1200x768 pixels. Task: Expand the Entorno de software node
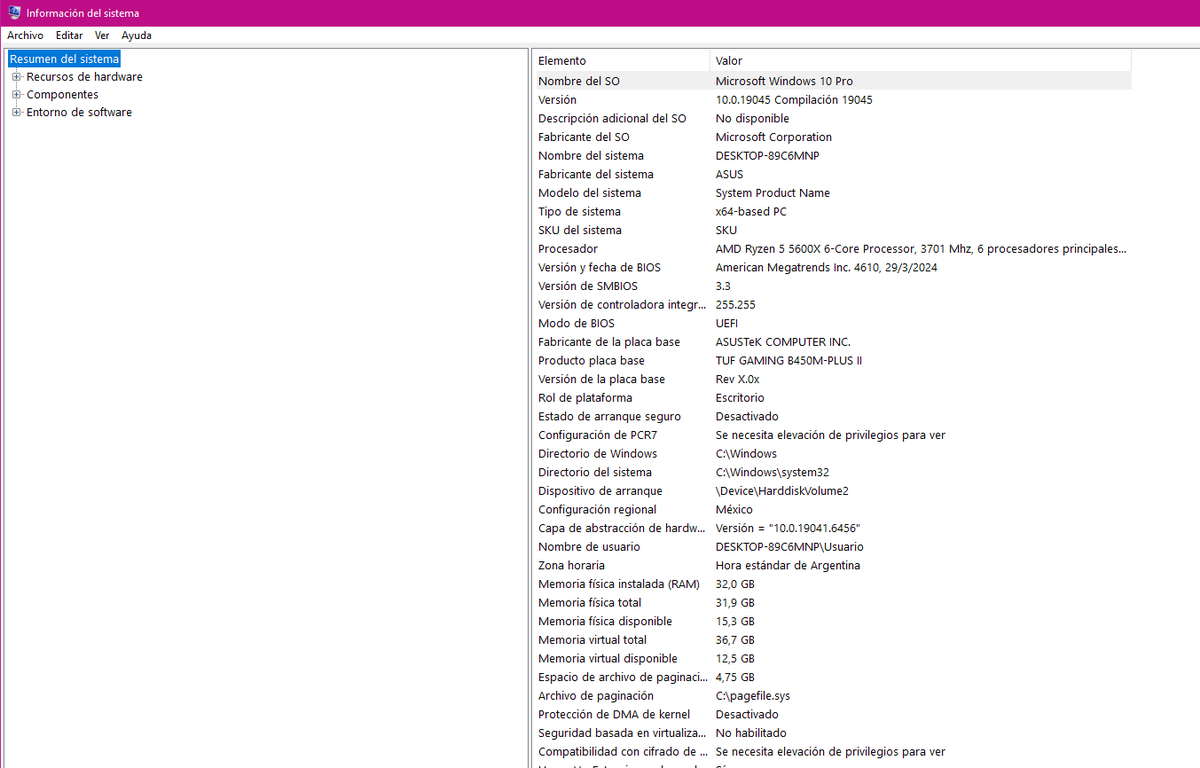tap(16, 113)
